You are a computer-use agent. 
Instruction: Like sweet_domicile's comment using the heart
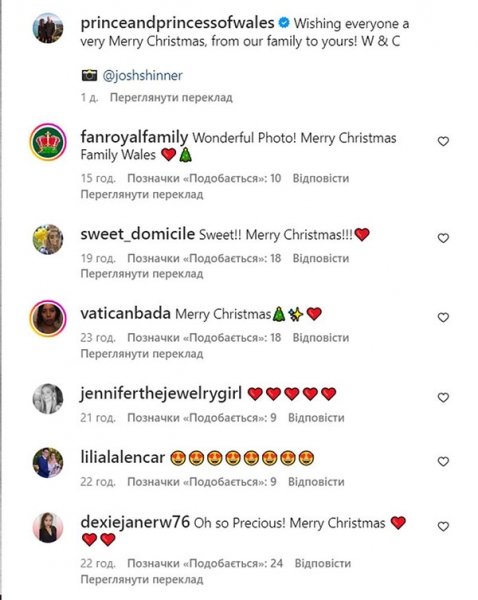(x=443, y=238)
